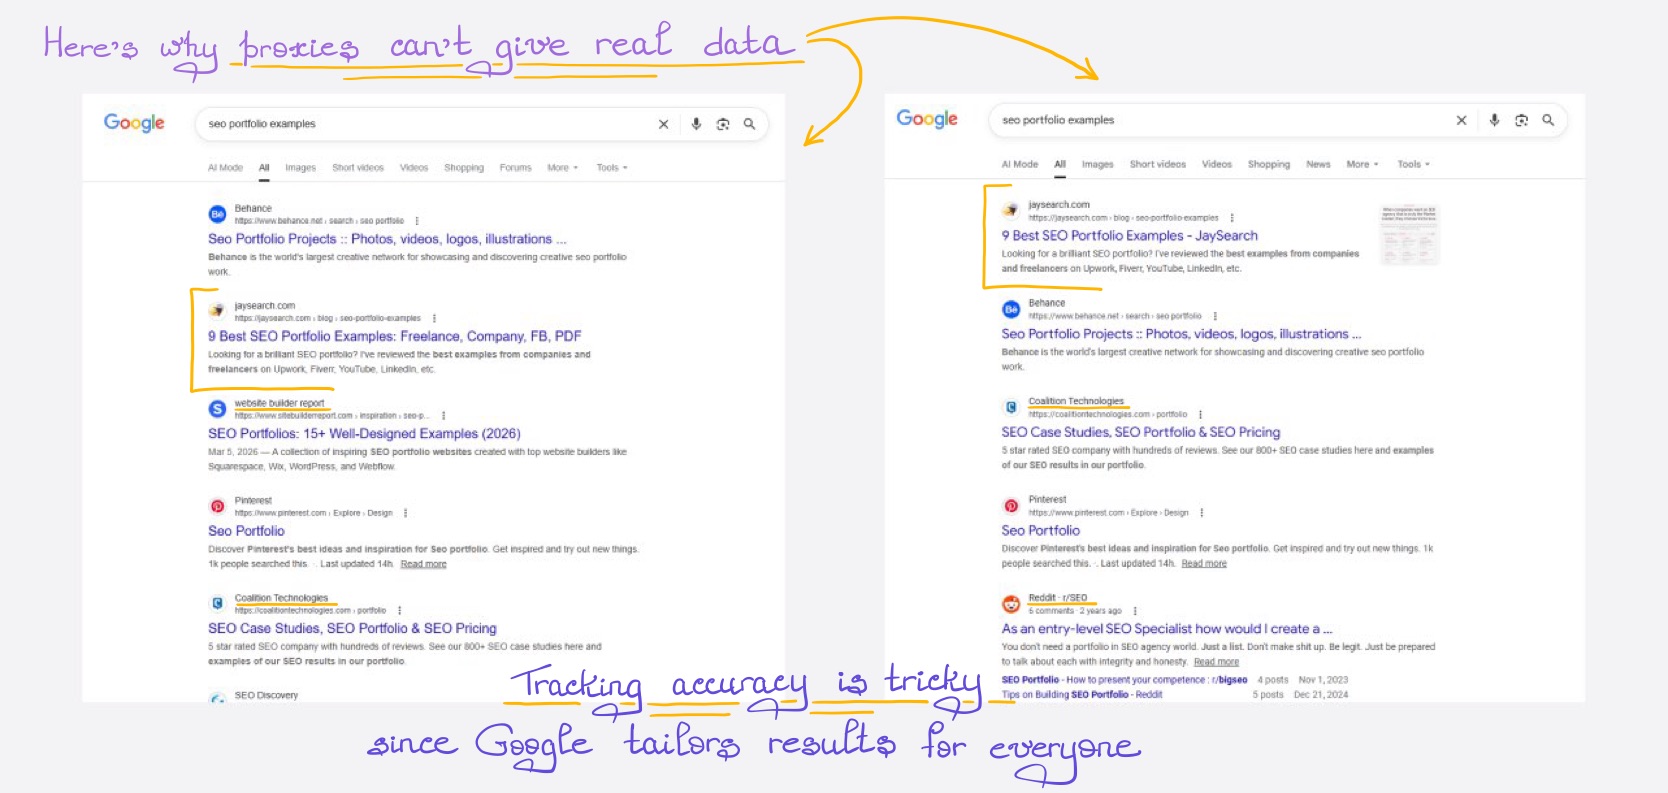Expand the More dropdown in the right window

[x=1362, y=164]
